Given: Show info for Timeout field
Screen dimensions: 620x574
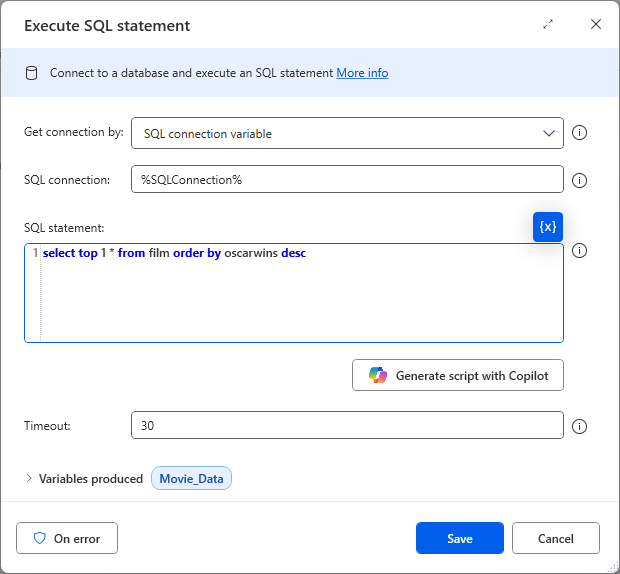Looking at the screenshot, I should pyautogui.click(x=579, y=427).
